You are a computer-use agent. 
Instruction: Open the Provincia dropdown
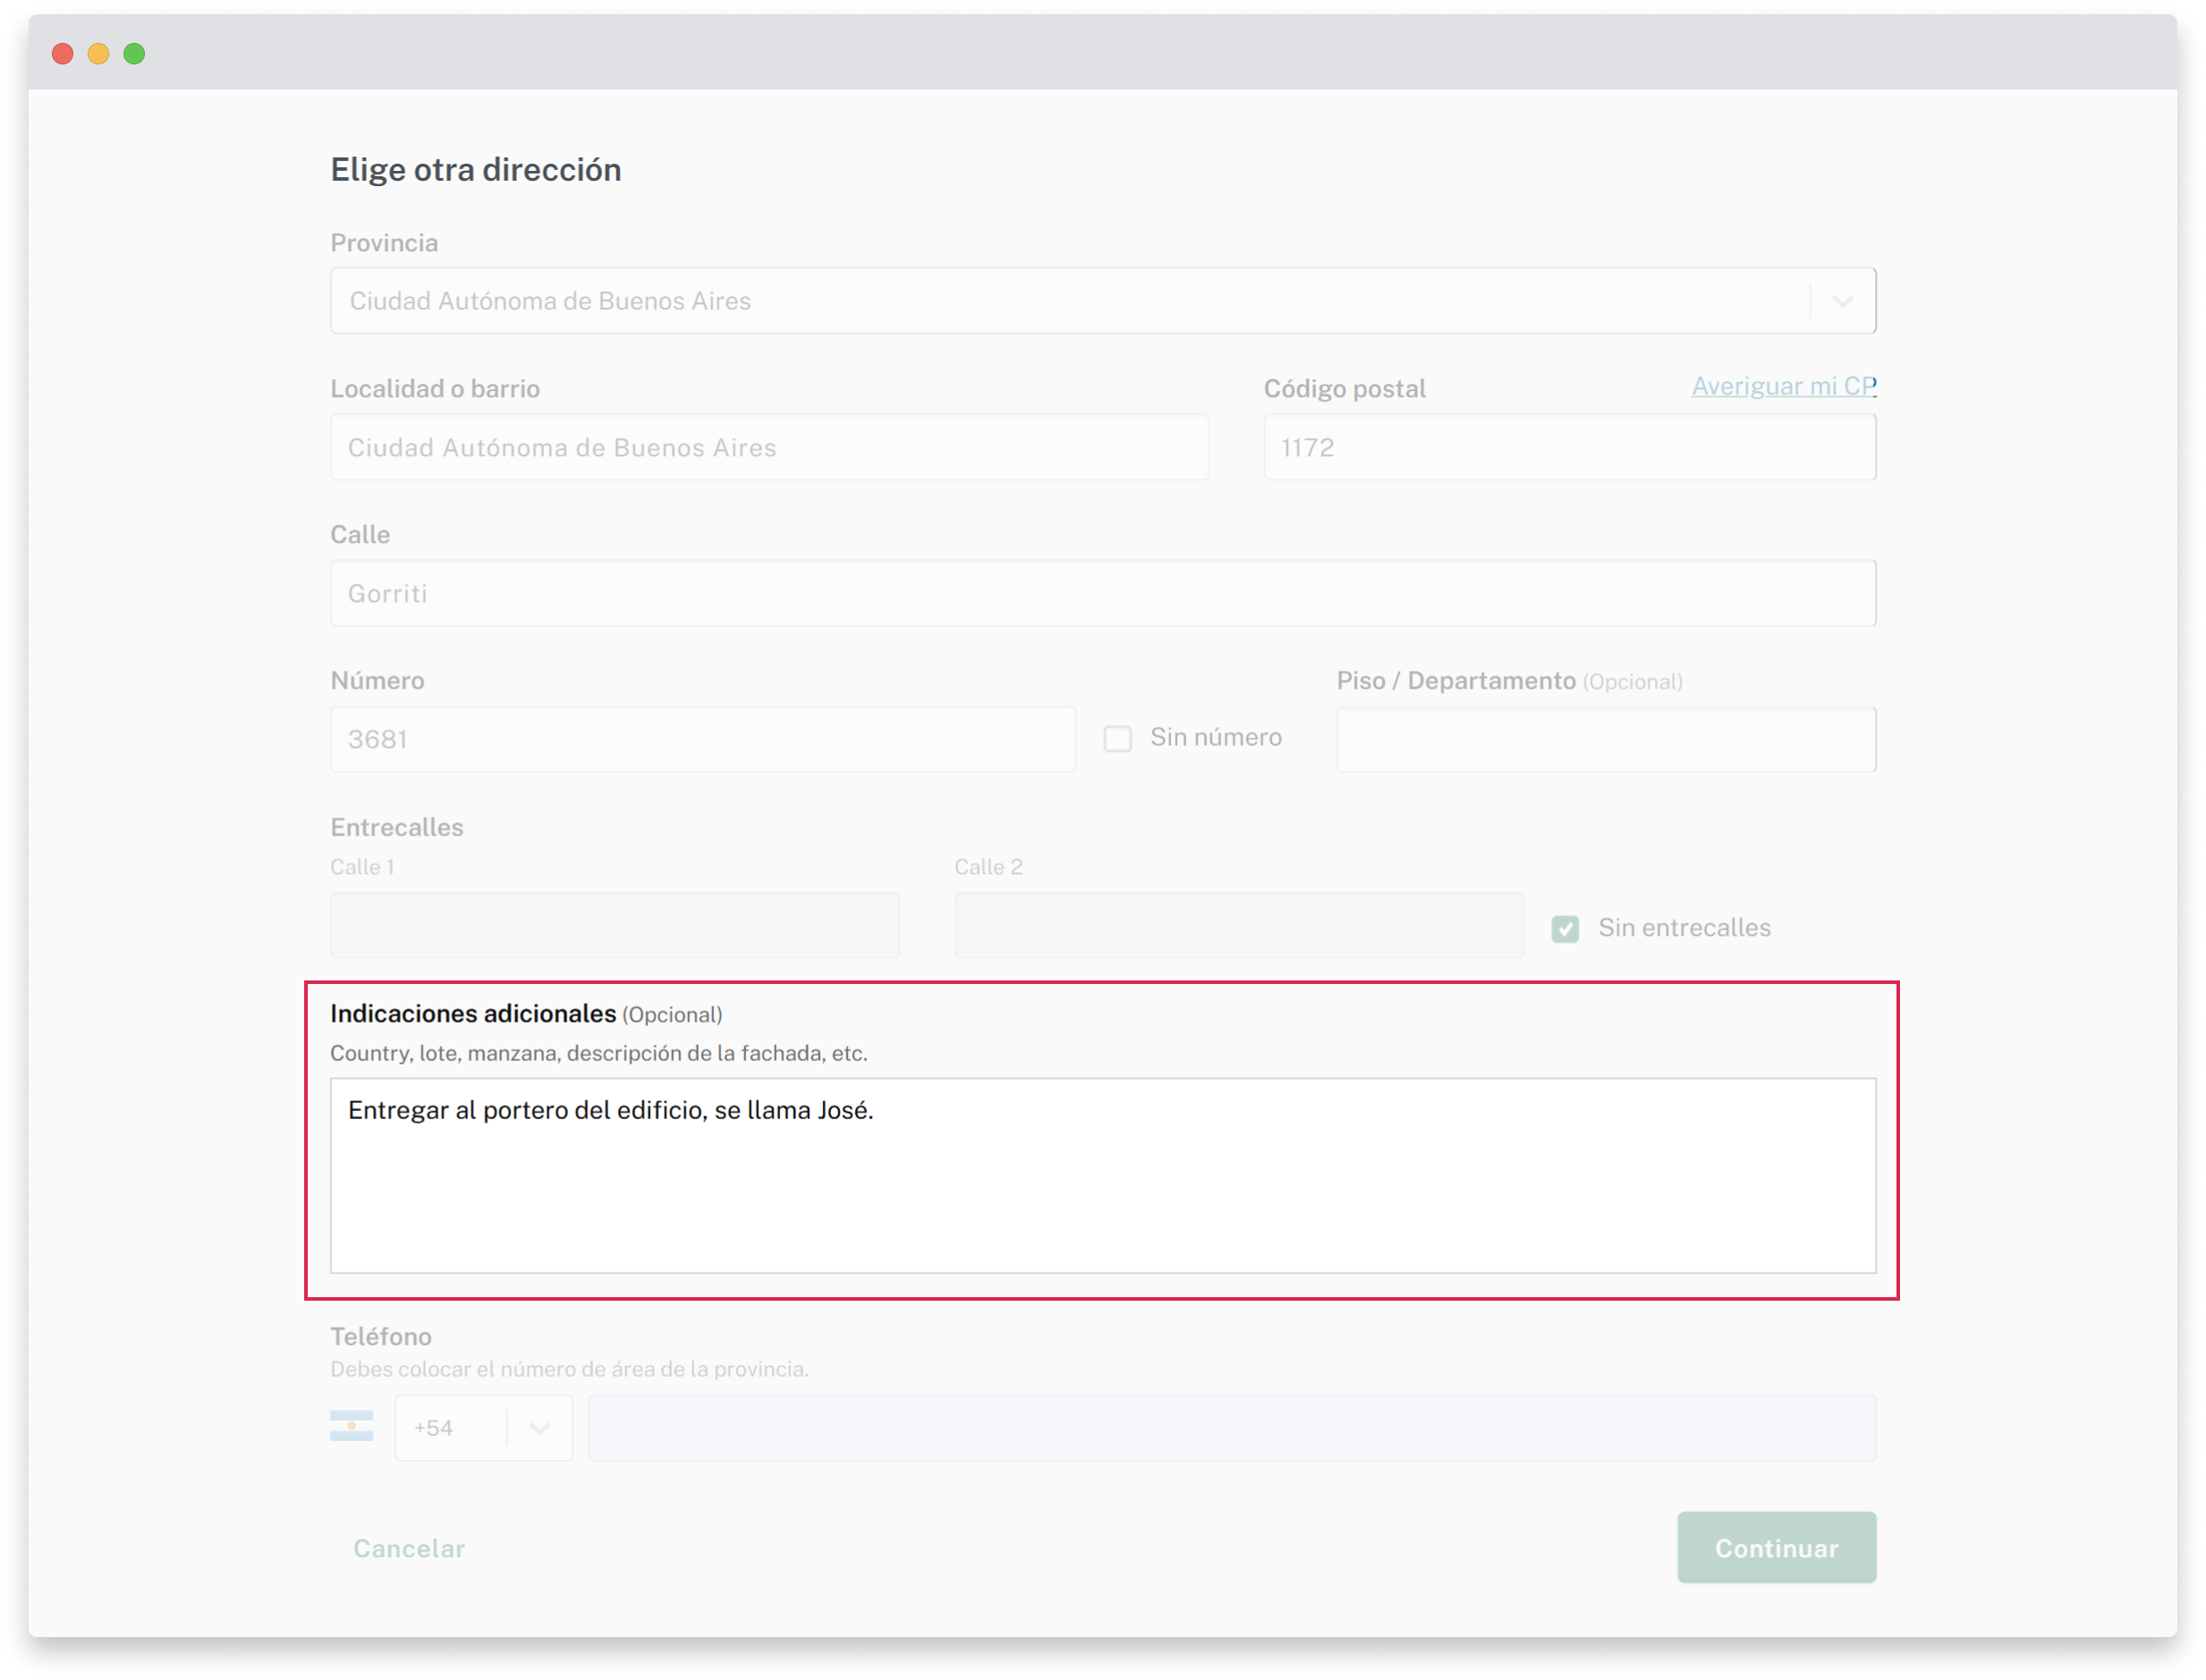coord(1070,301)
